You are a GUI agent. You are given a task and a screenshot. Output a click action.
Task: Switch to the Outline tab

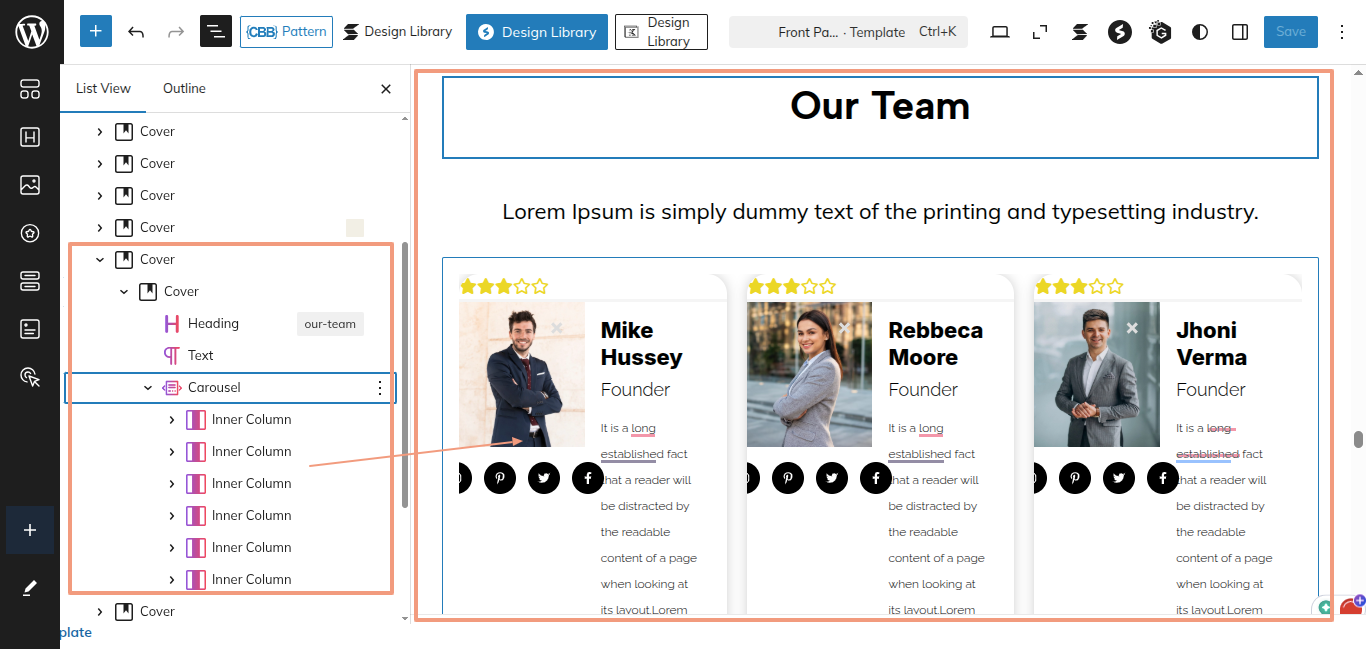point(184,89)
